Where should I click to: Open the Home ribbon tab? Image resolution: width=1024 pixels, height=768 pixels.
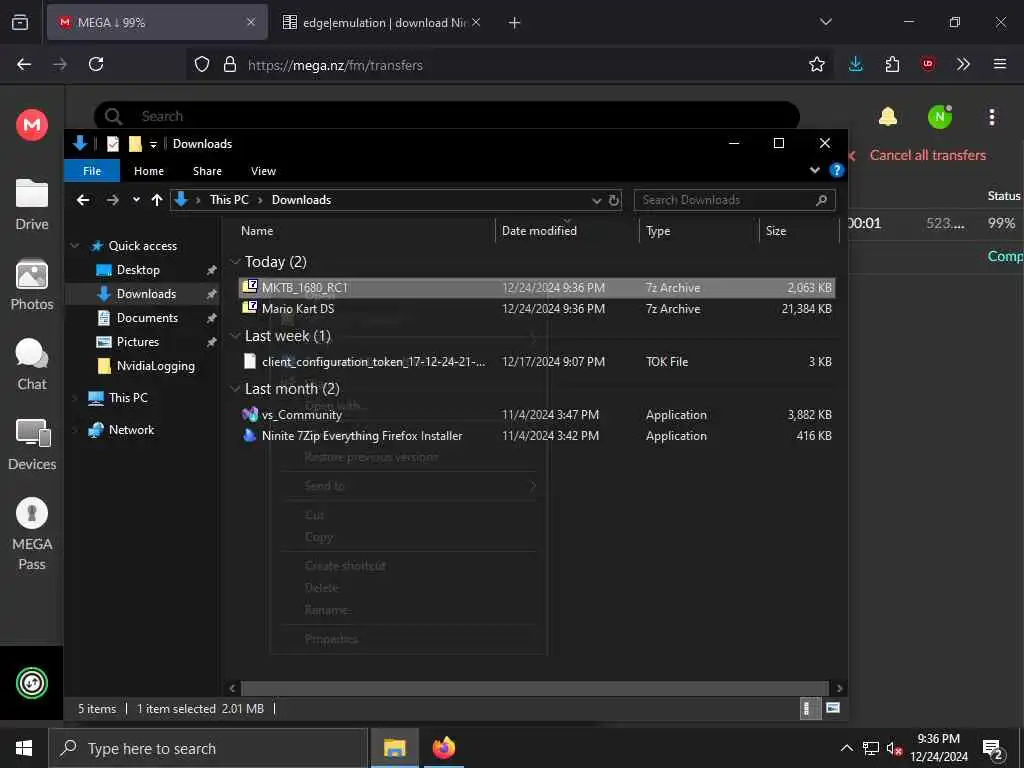(149, 170)
